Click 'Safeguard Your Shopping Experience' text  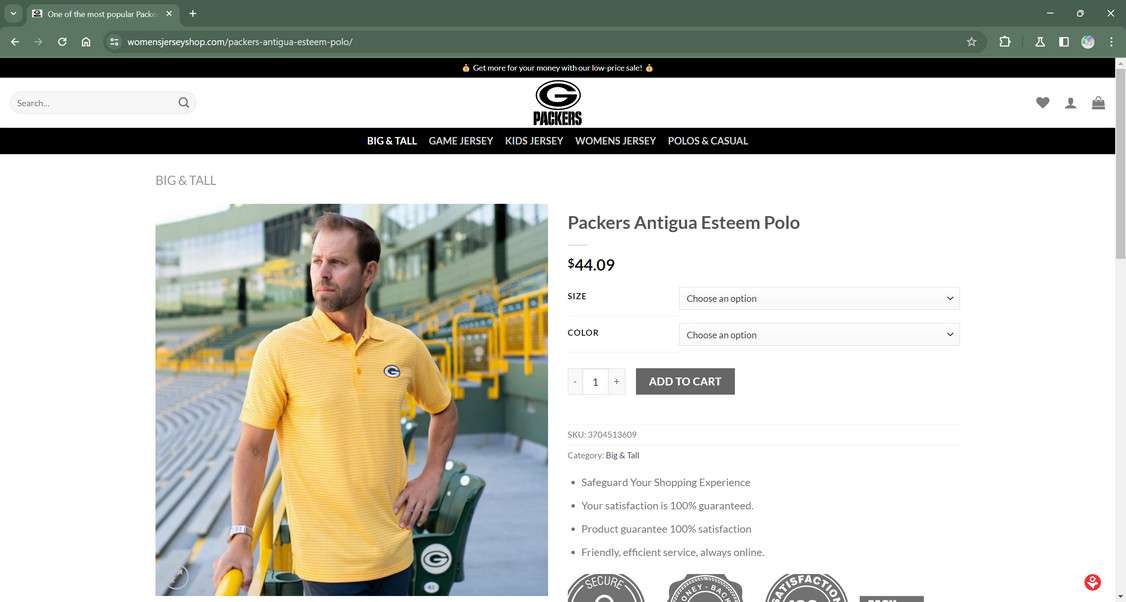666,482
